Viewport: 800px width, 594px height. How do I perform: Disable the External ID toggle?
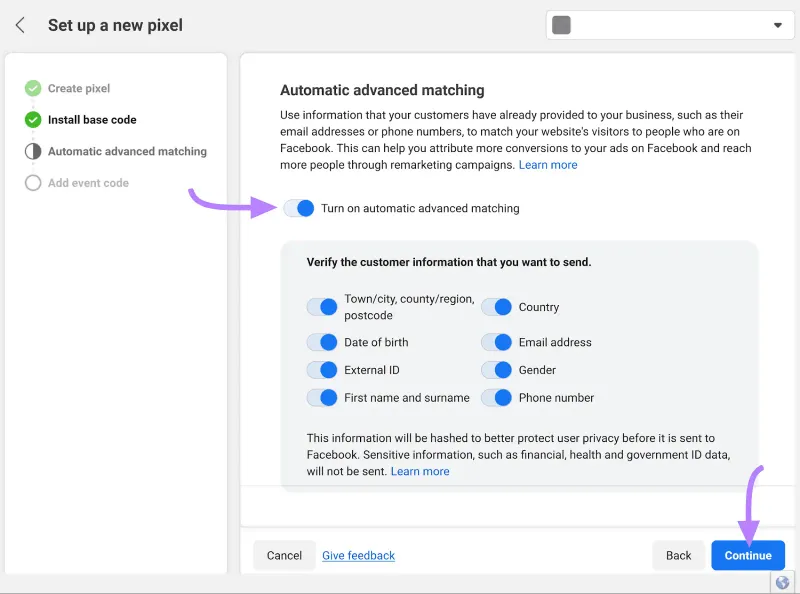(x=322, y=369)
